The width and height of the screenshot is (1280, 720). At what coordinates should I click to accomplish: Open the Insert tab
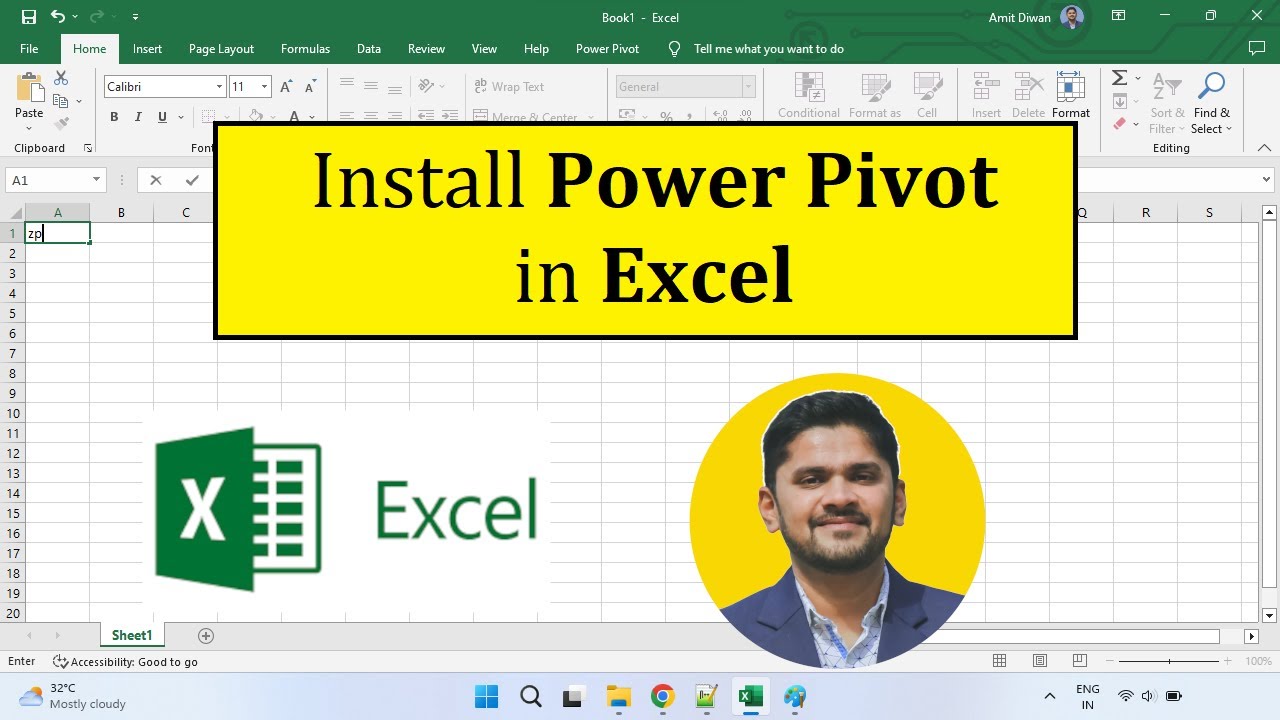point(147,49)
